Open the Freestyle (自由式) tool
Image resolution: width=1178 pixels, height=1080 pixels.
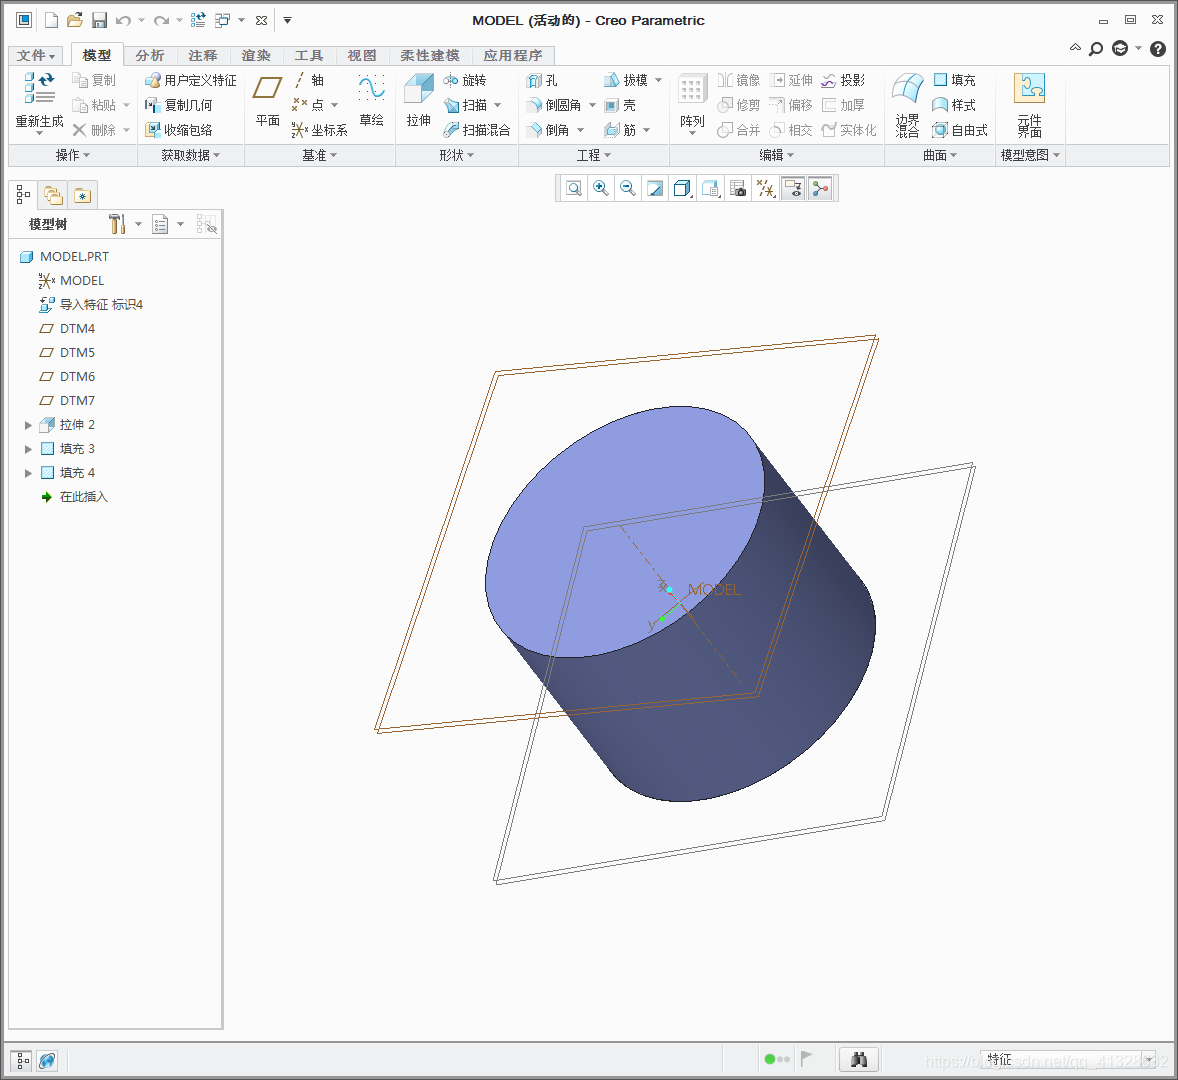point(960,130)
